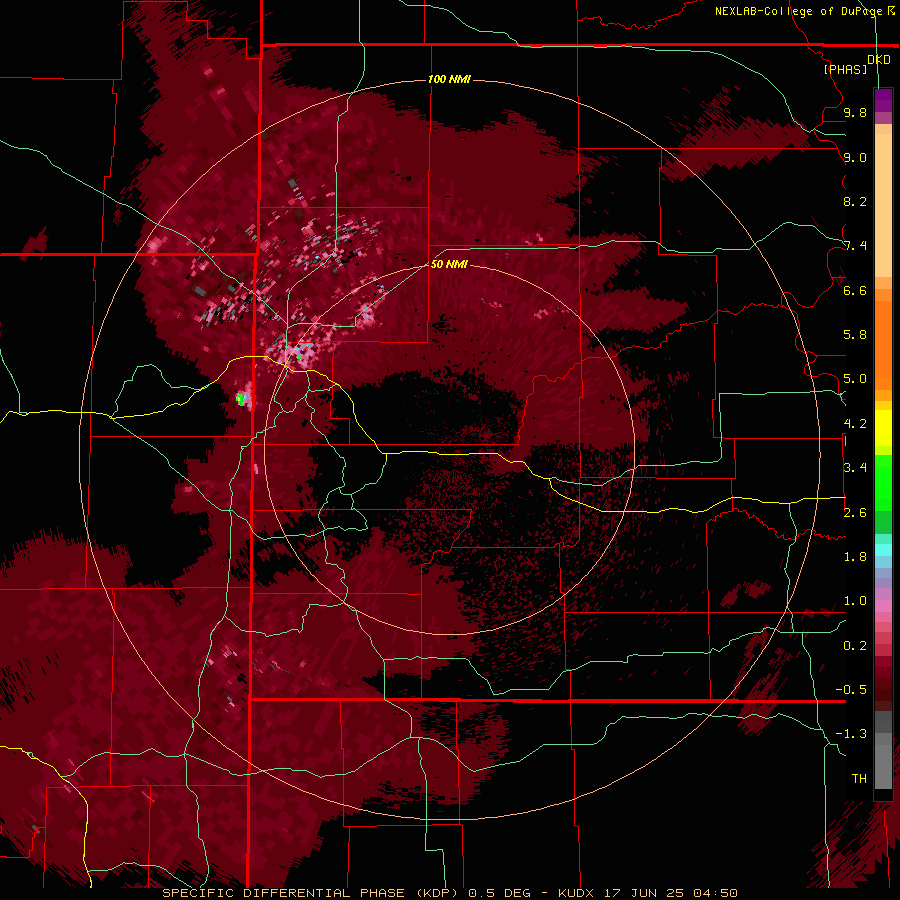Click the 8.2 scale value
Screen dimensions: 900x900
click(x=855, y=201)
